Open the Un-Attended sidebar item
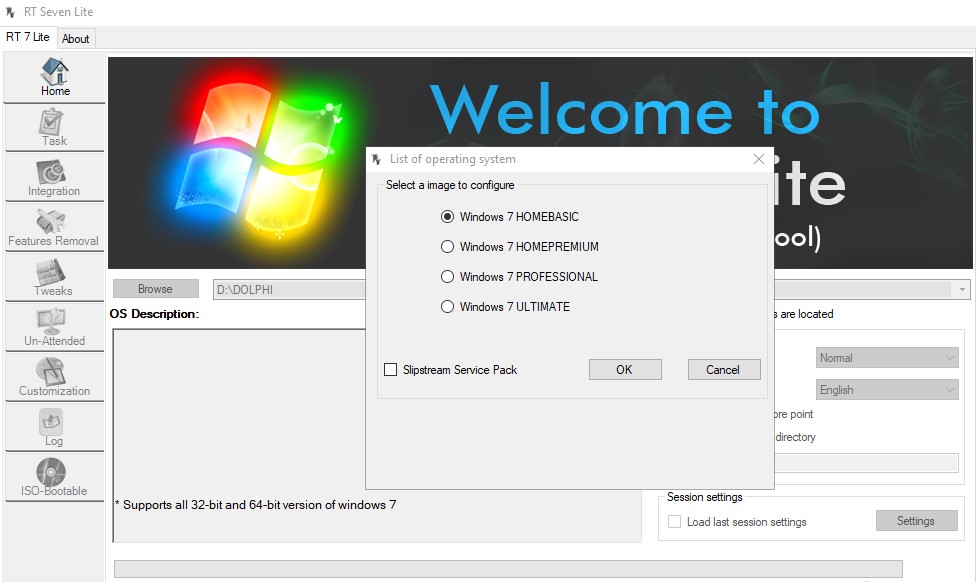Screen dimensions: 976x582 tap(54, 327)
